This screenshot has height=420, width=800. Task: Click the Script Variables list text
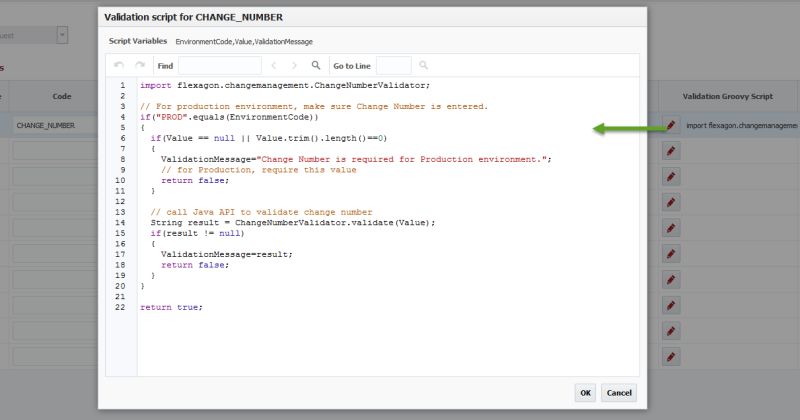(x=244, y=41)
